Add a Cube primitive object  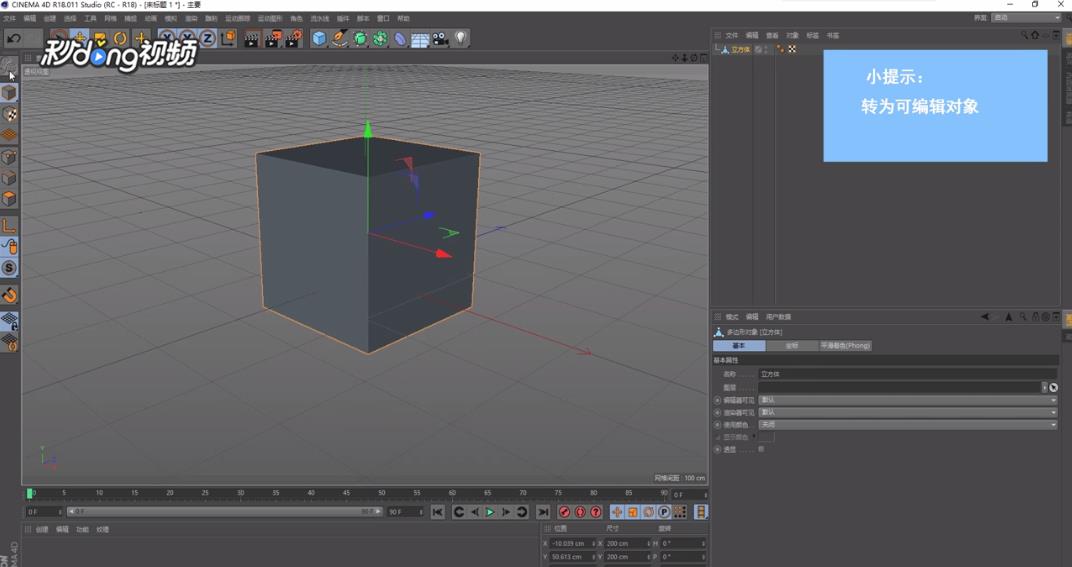pos(319,39)
